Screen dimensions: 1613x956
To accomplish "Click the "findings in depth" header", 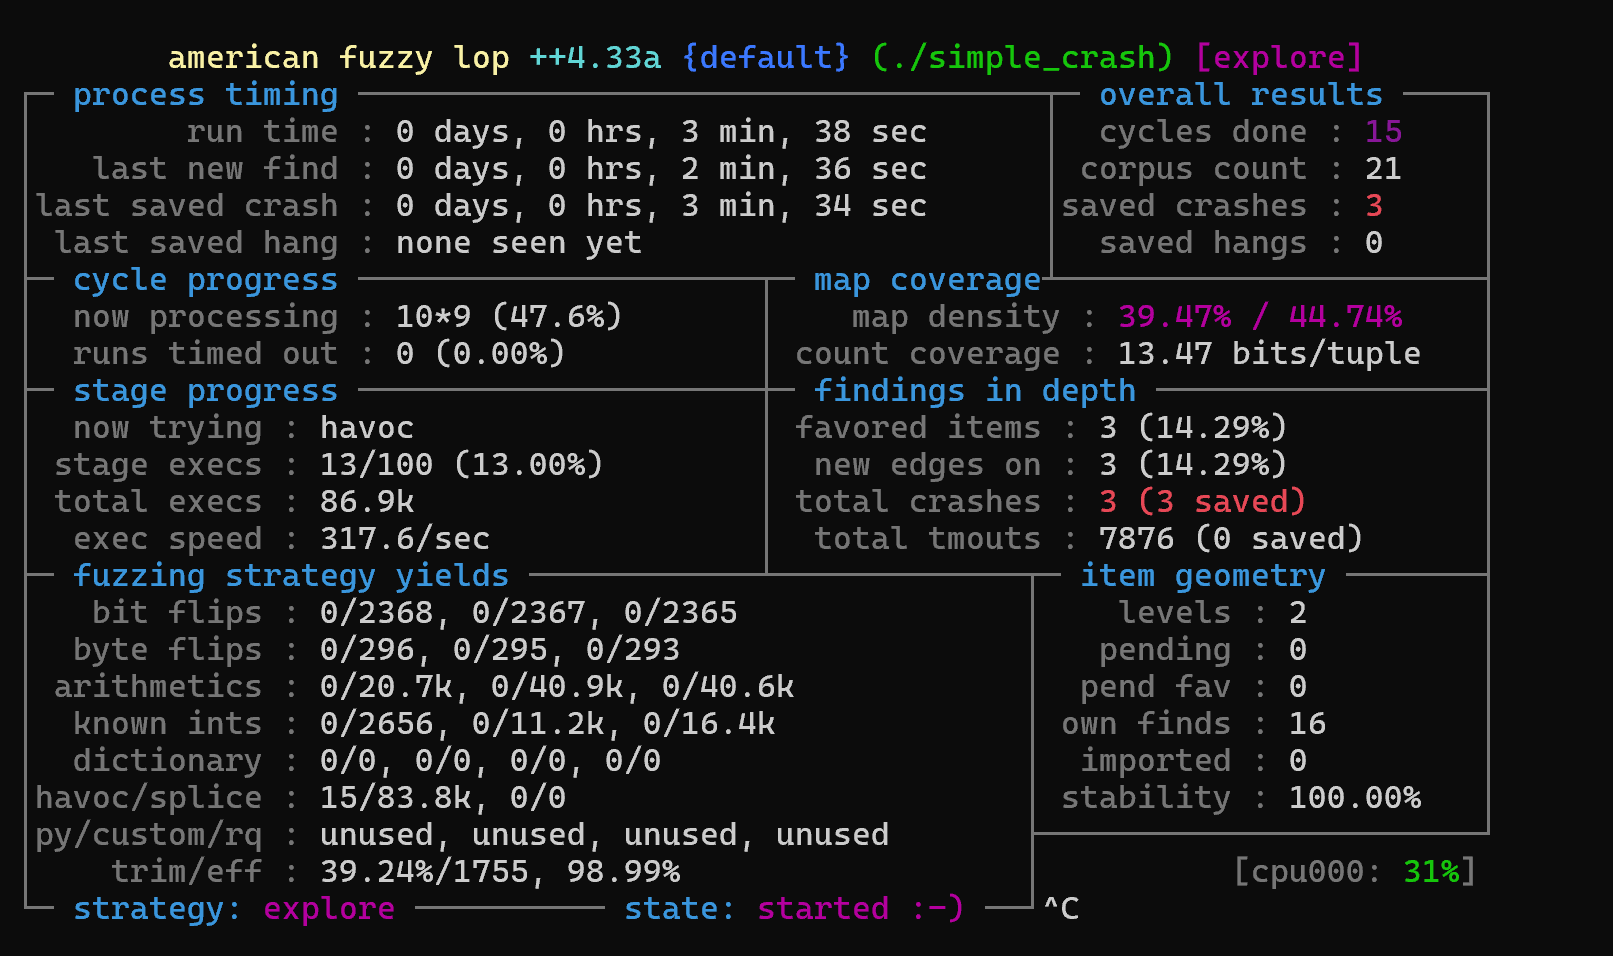I will click(x=974, y=391).
